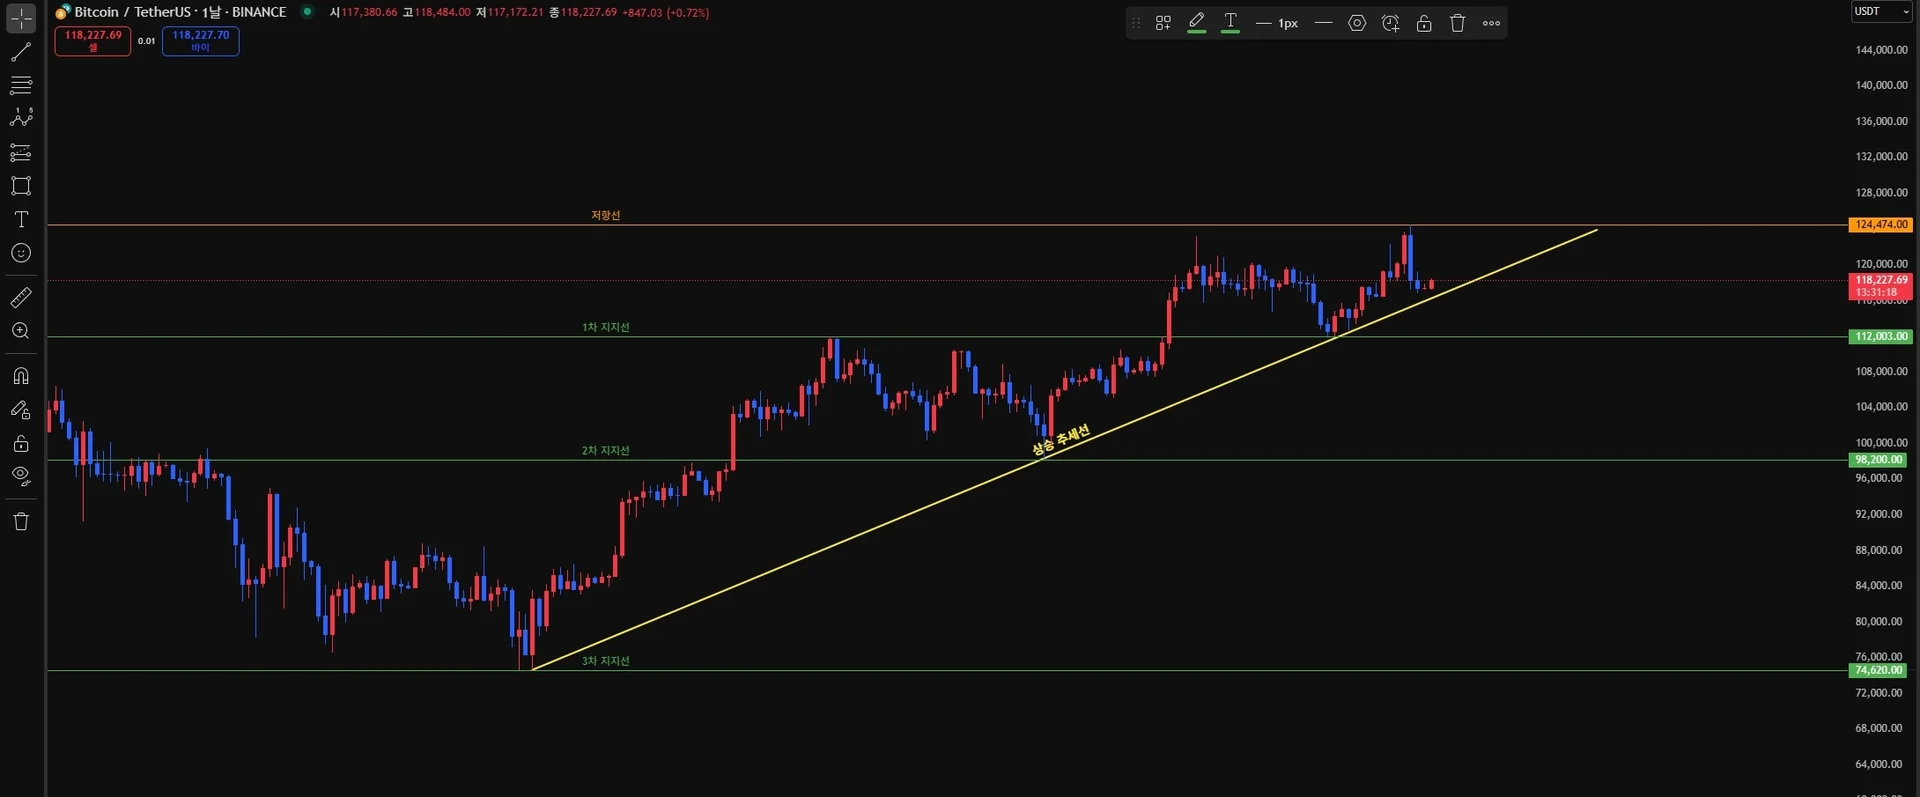Open the emoji and icons tool

pos(21,253)
